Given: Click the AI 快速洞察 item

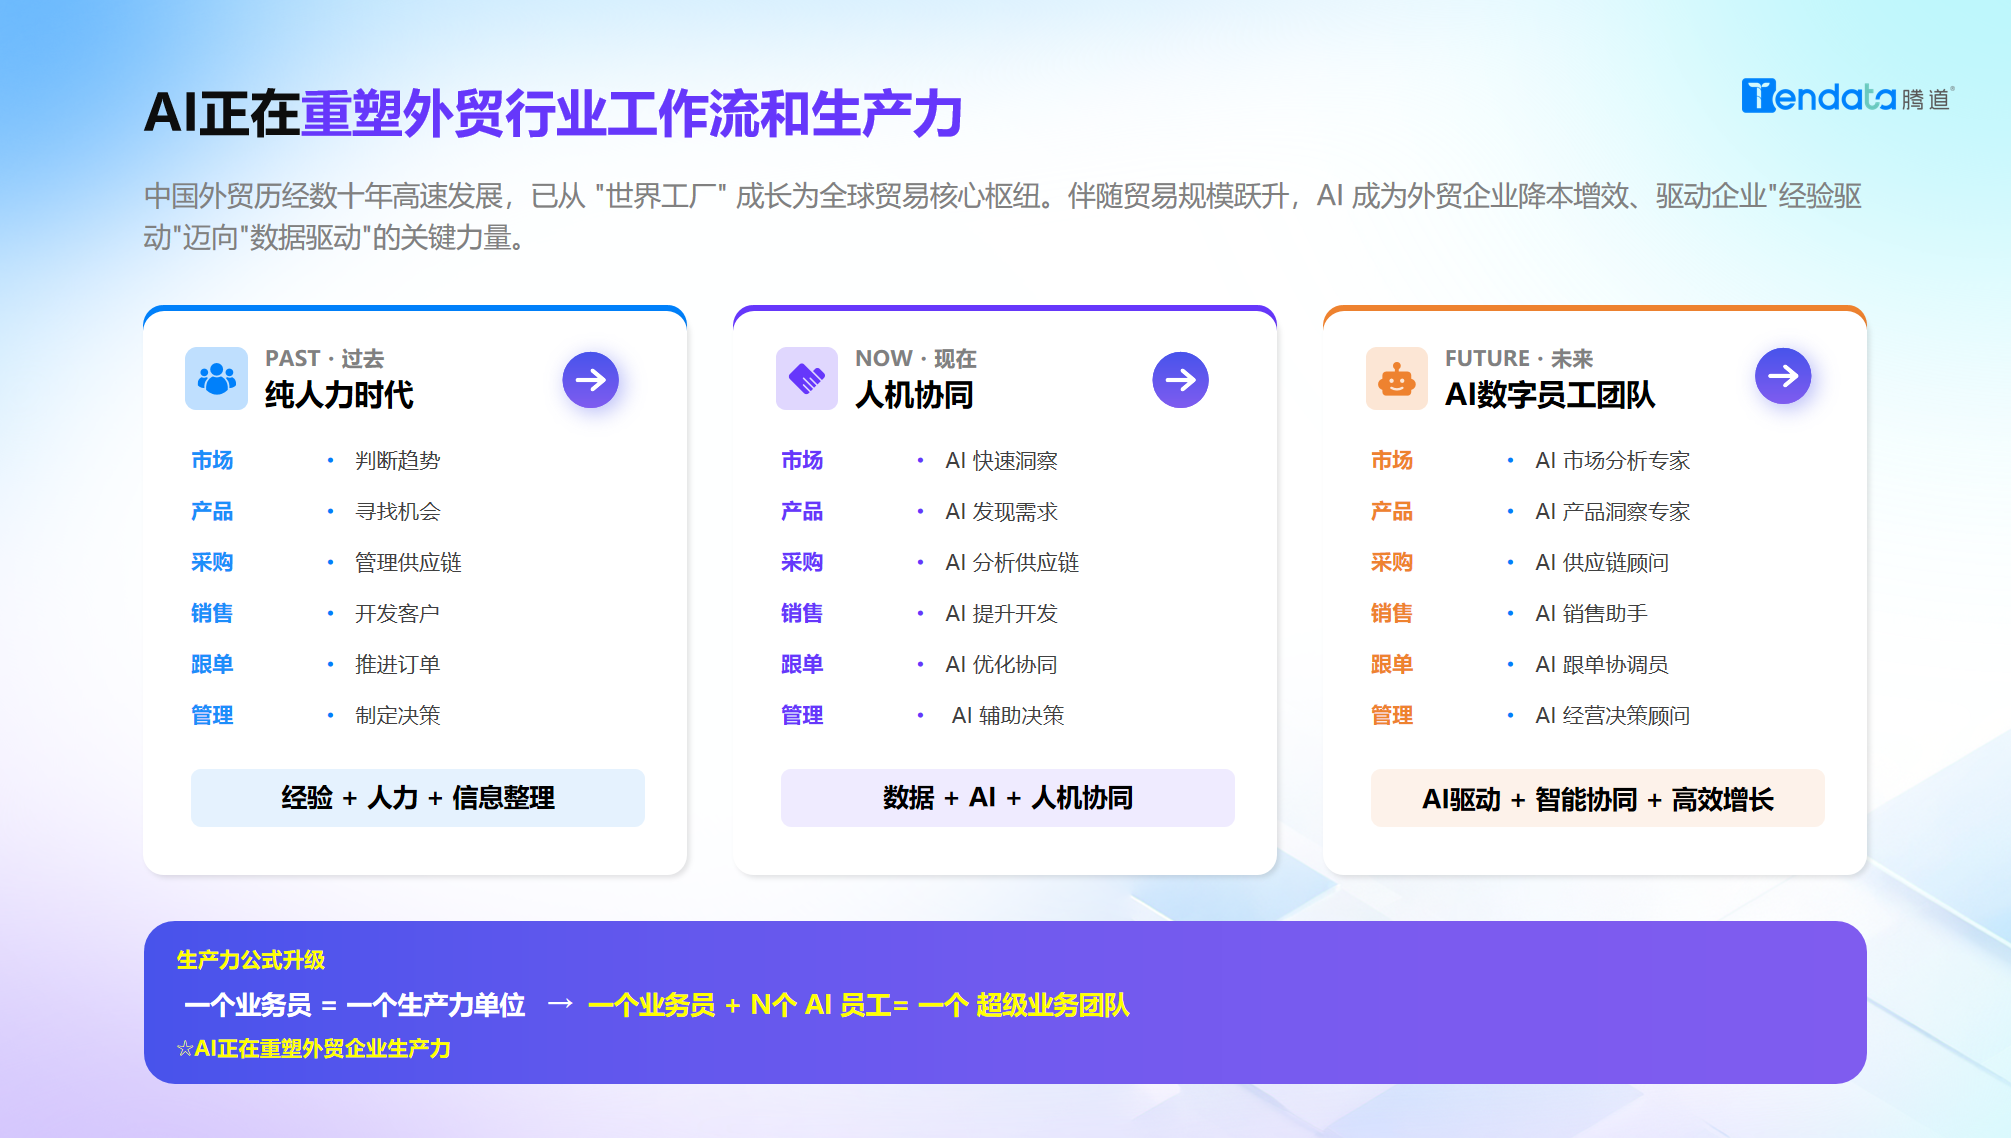Looking at the screenshot, I should 1001,460.
